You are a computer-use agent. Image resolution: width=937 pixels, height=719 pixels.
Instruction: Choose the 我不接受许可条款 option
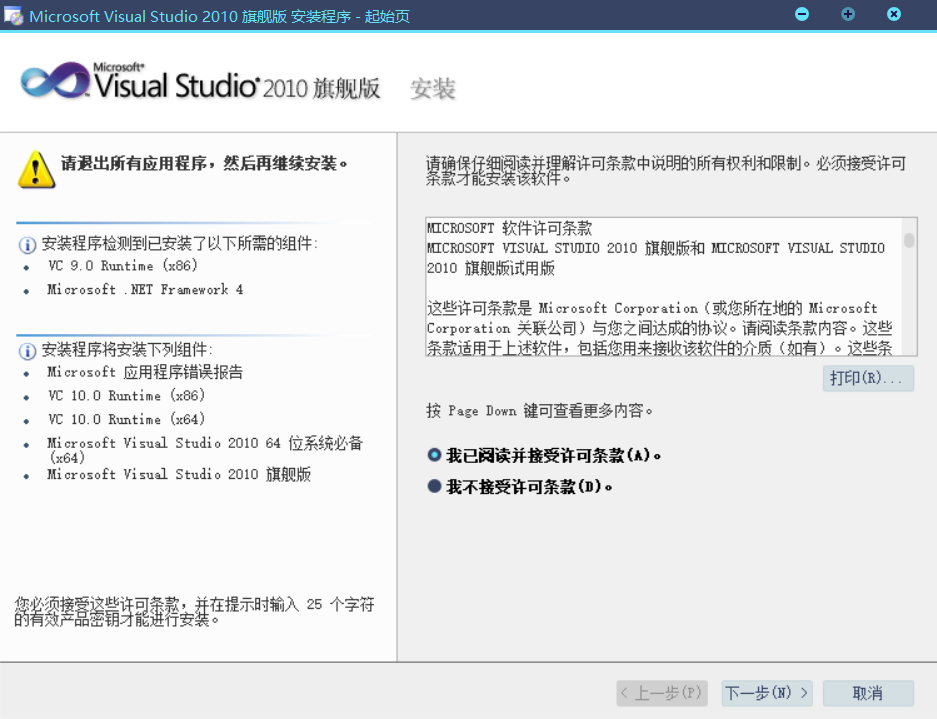[x=434, y=487]
